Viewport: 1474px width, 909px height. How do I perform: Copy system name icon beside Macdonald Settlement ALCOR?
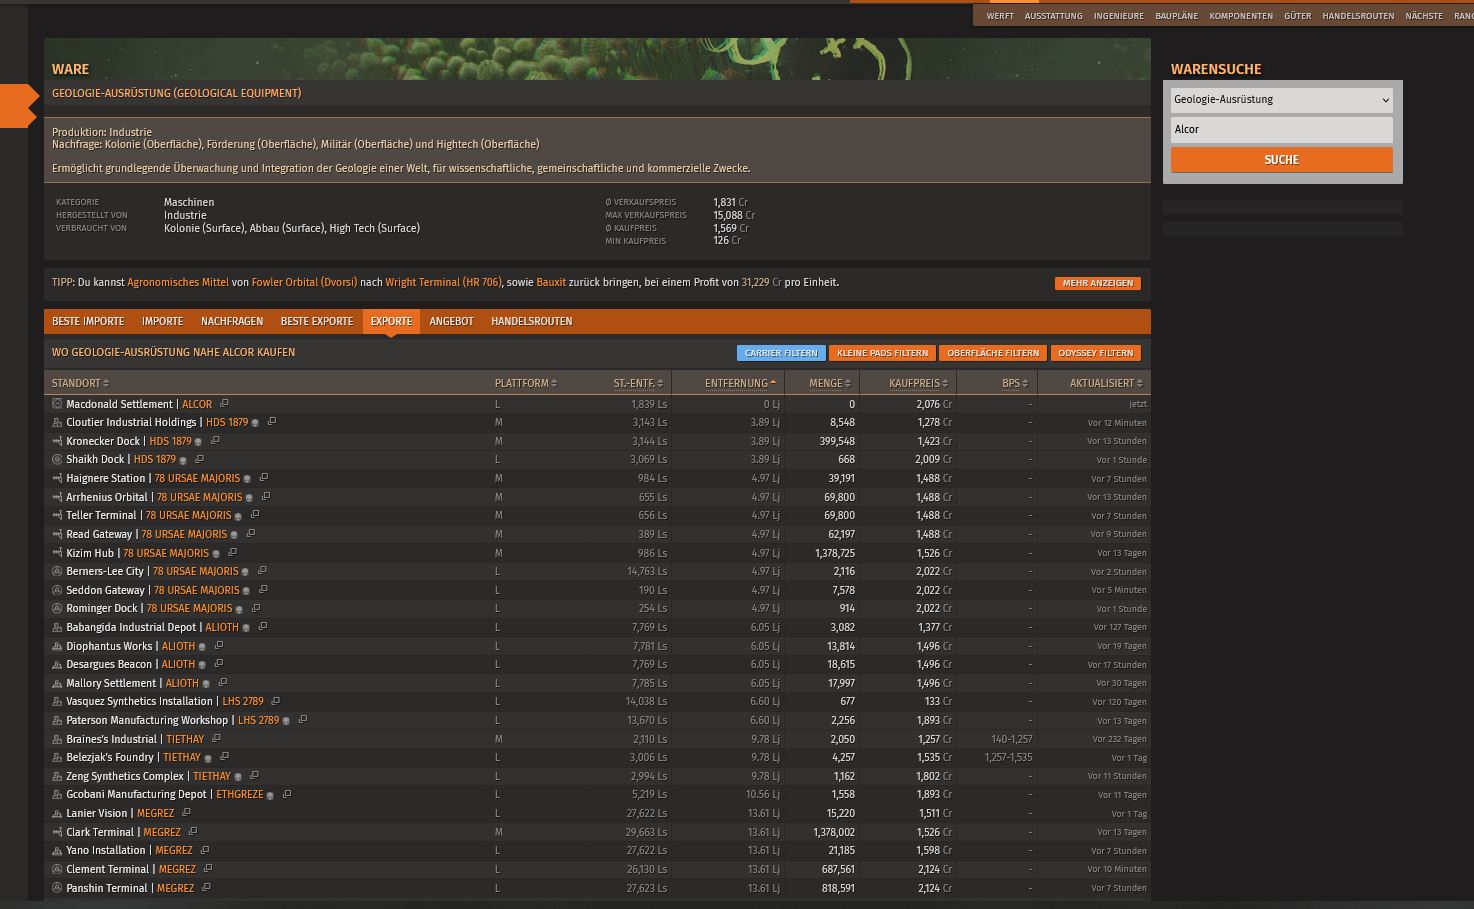224,404
